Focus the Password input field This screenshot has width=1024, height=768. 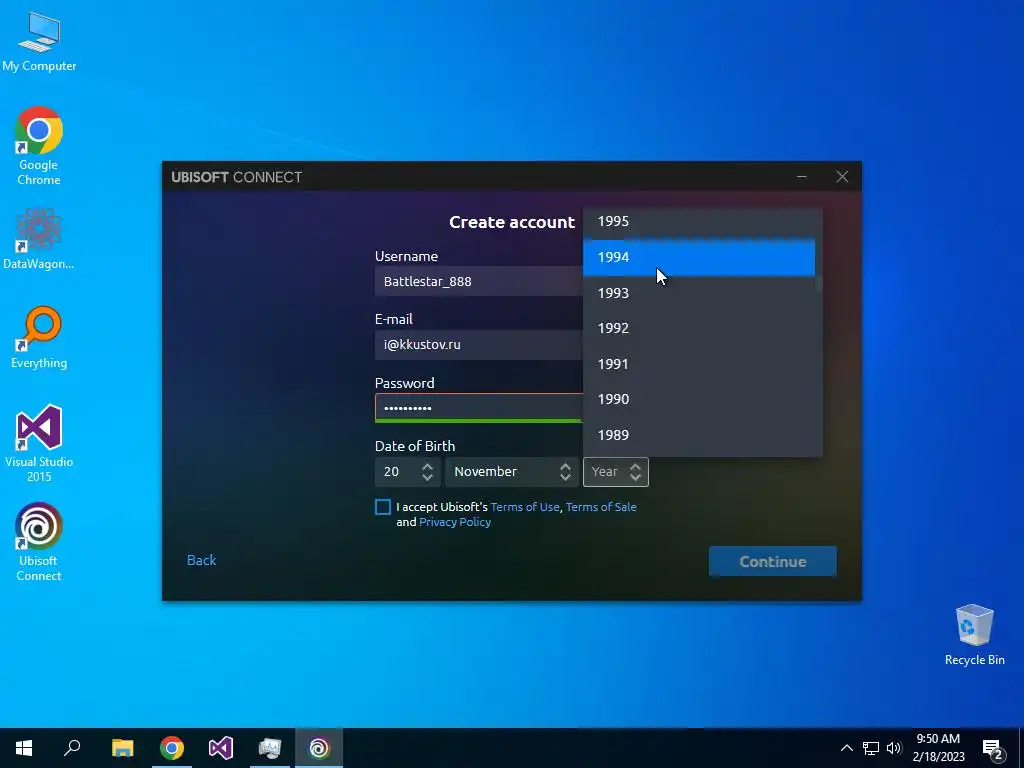[479, 408]
